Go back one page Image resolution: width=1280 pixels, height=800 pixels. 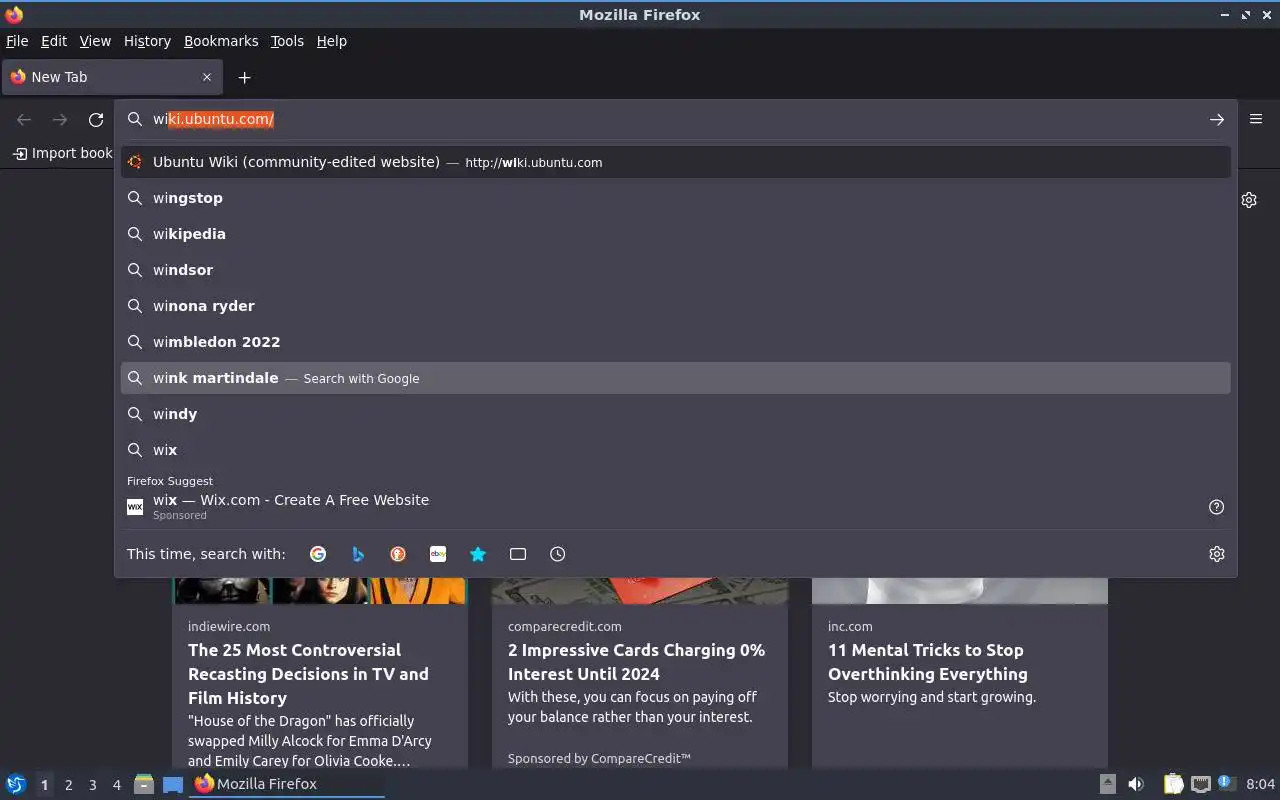click(24, 120)
